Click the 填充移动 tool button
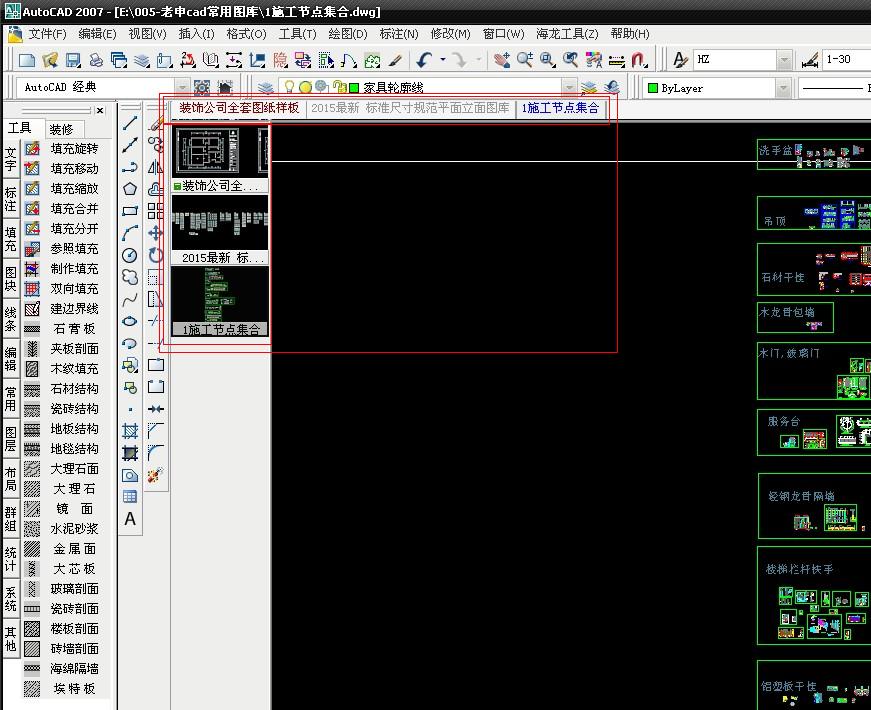This screenshot has width=871, height=710. [62, 168]
